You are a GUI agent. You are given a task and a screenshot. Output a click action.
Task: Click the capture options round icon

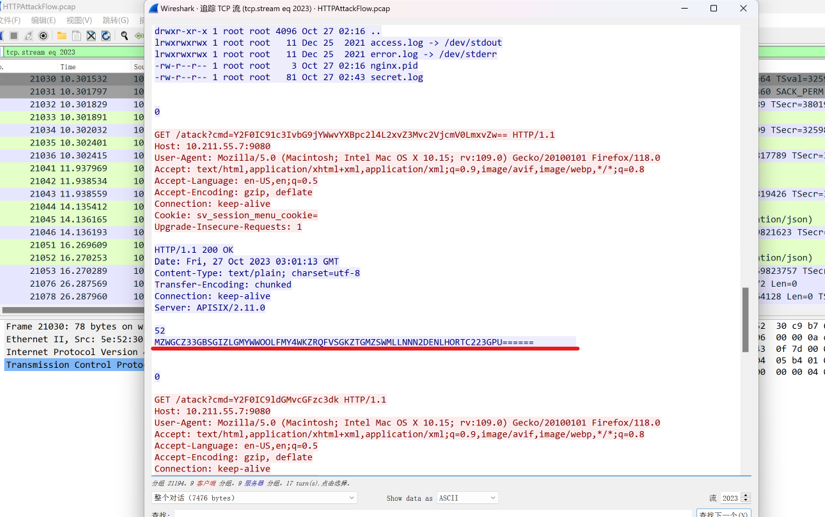(x=43, y=36)
